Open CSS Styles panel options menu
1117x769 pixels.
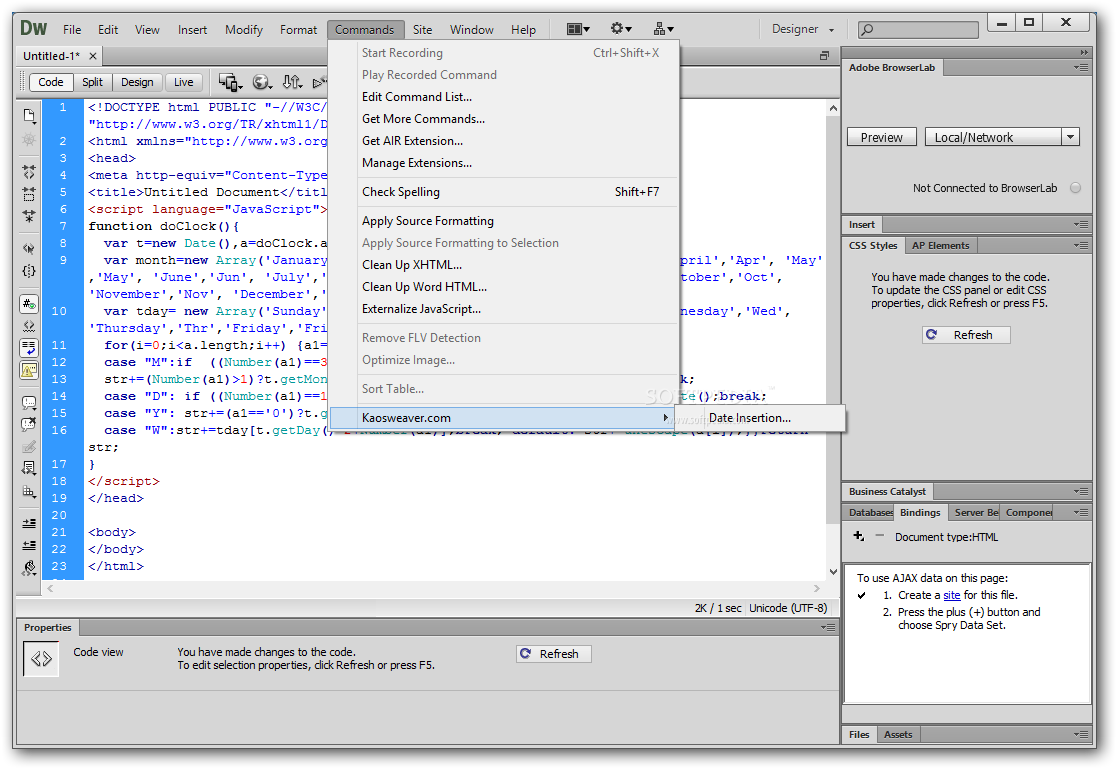click(1081, 246)
